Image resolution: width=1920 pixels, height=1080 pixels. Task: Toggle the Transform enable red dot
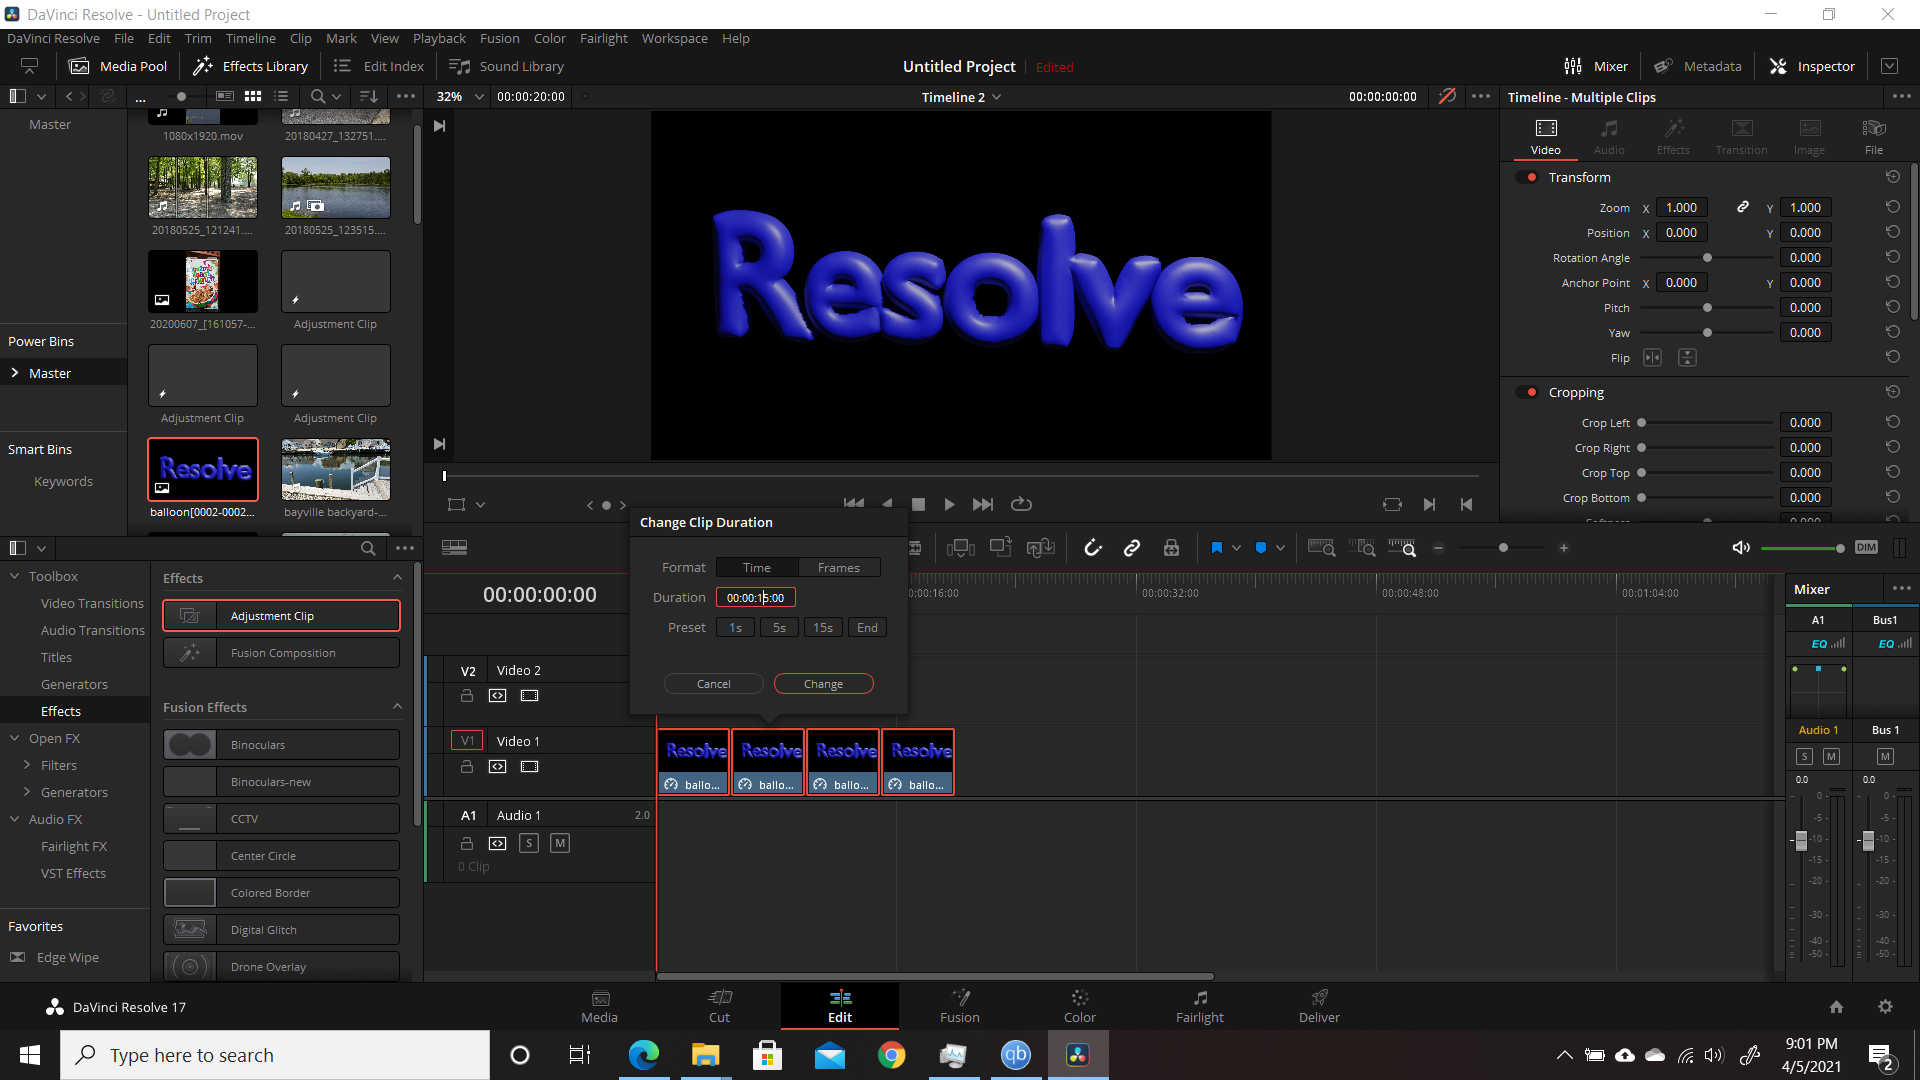pyautogui.click(x=1531, y=177)
